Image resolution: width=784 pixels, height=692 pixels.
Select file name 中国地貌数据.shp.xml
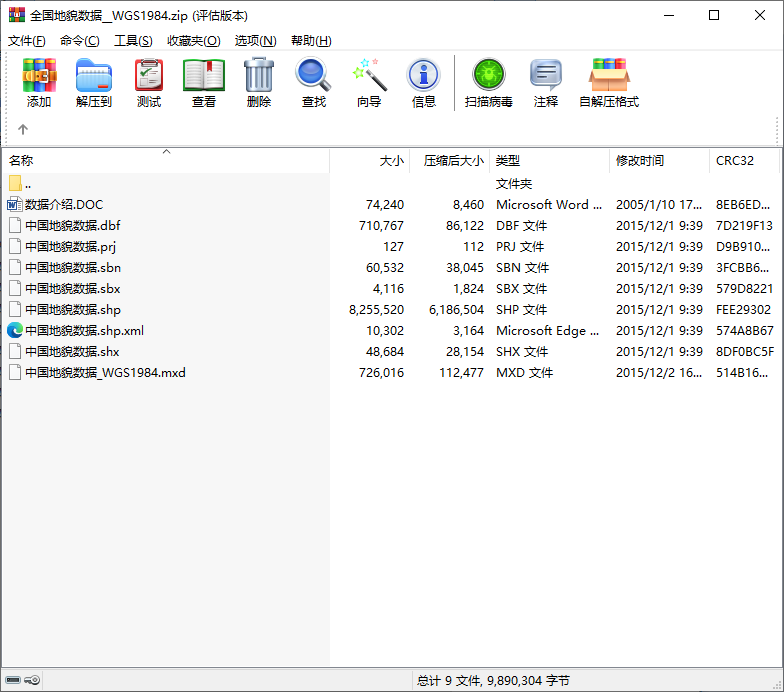click(x=84, y=330)
